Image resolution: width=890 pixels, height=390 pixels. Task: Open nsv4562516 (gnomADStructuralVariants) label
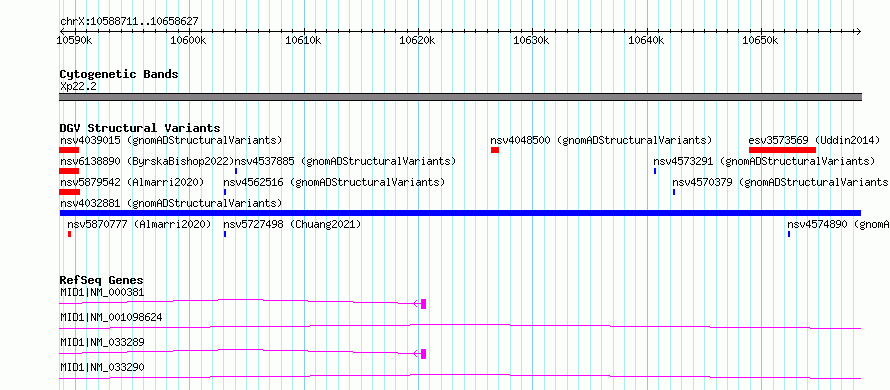(334, 182)
